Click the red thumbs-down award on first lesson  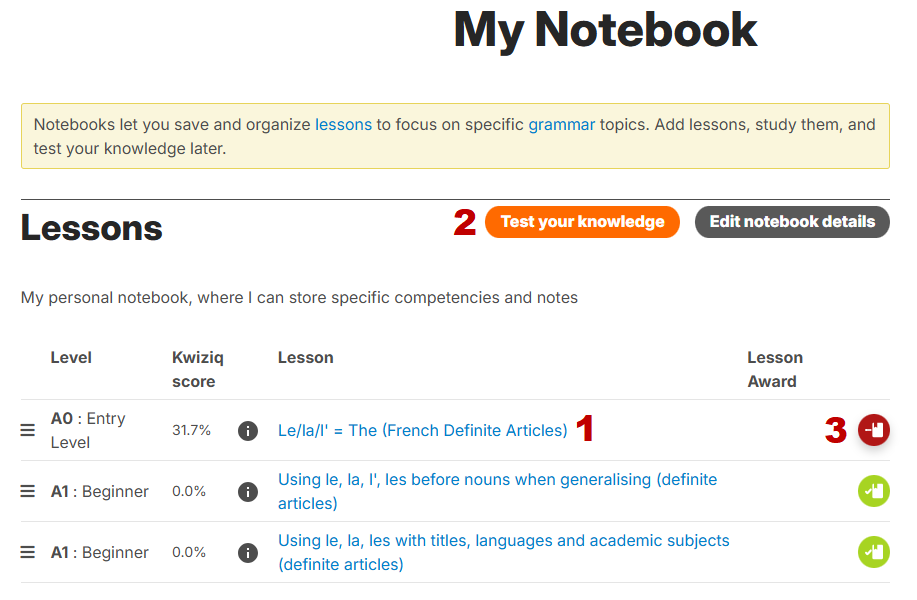(x=873, y=430)
